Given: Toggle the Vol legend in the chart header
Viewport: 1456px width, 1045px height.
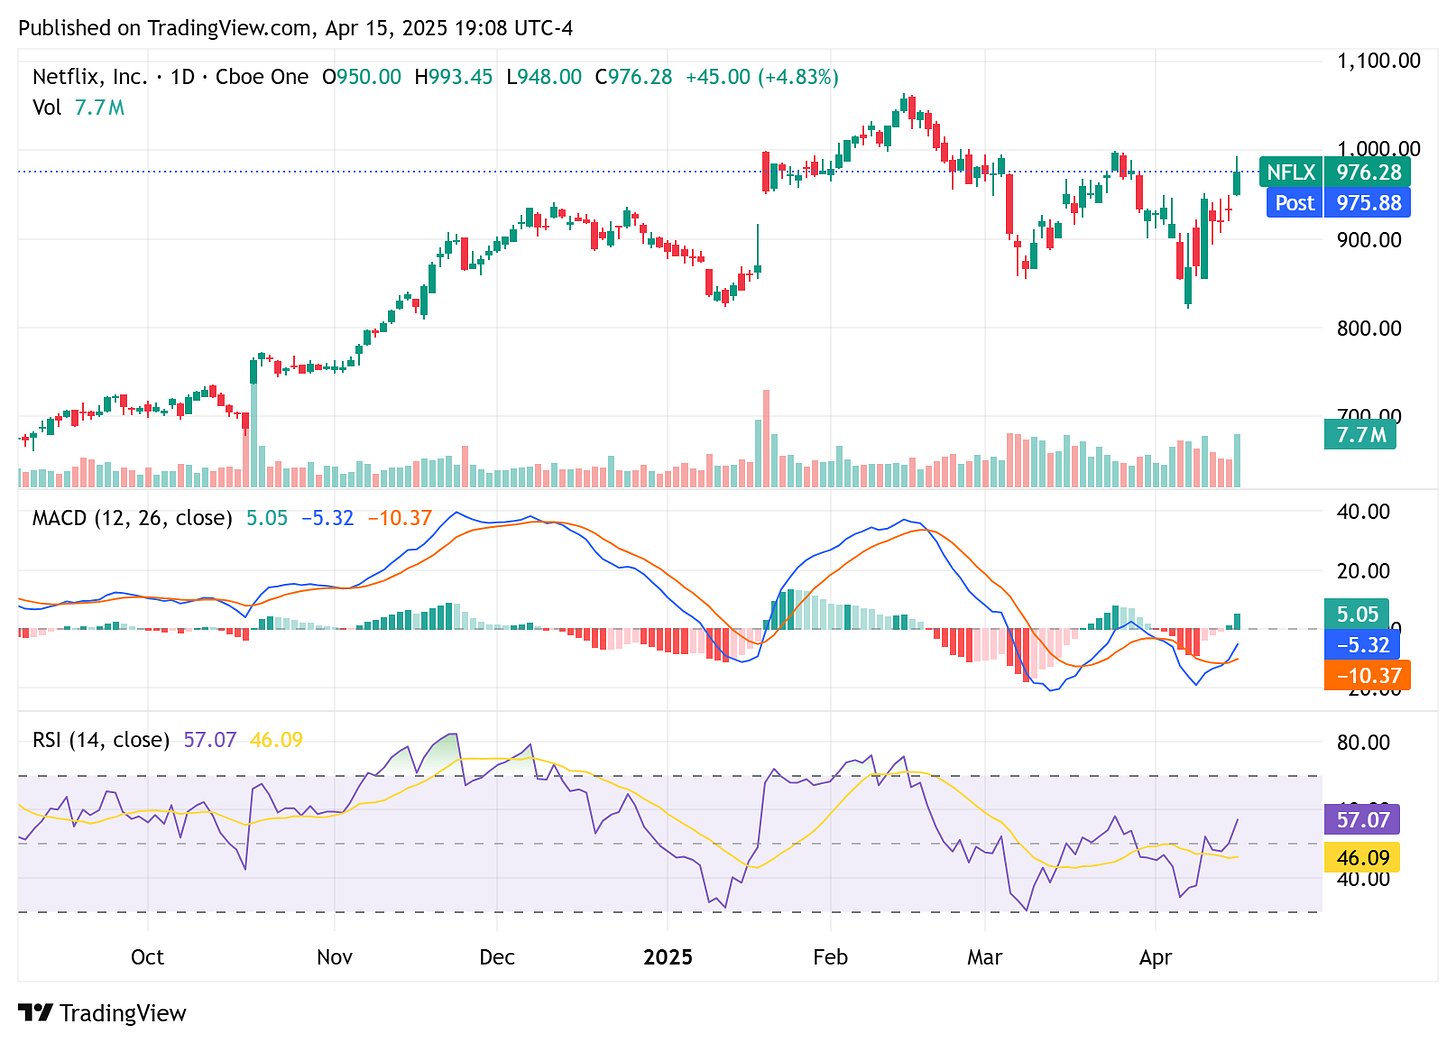Looking at the screenshot, I should (47, 107).
